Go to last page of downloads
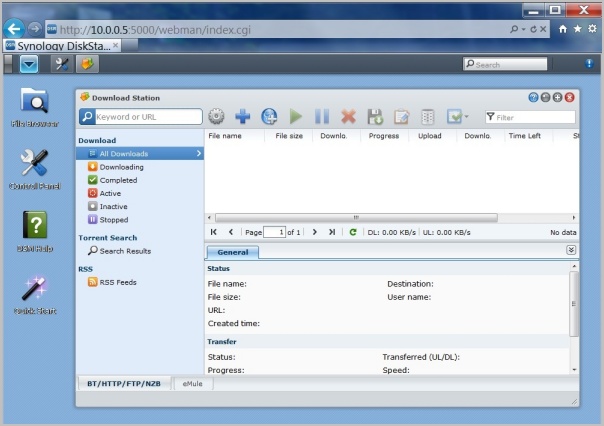The image size is (604, 426). [x=332, y=232]
